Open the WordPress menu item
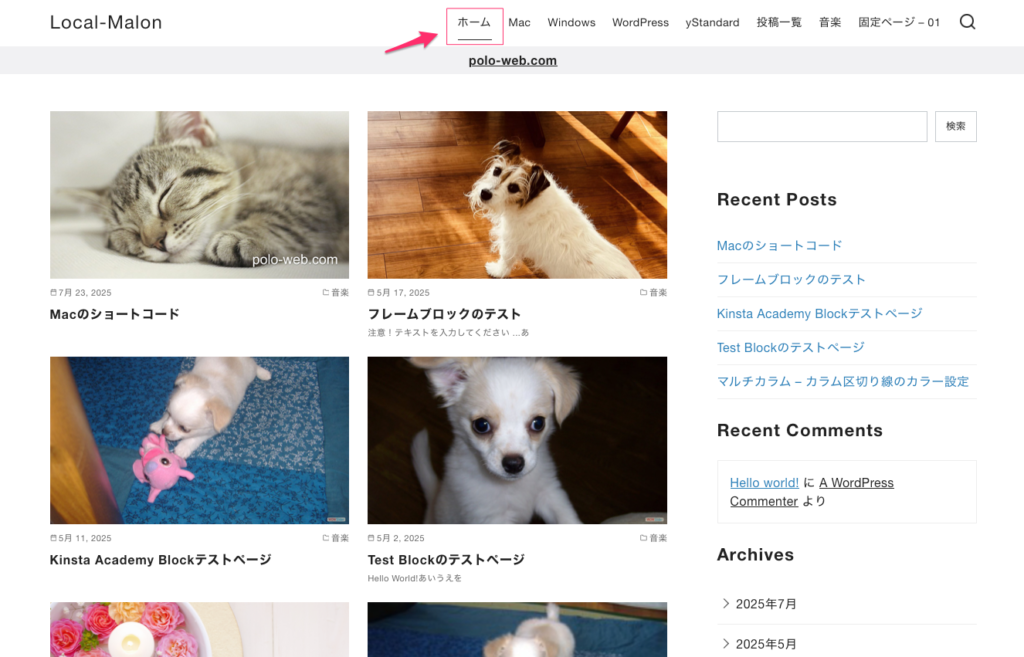 [640, 22]
